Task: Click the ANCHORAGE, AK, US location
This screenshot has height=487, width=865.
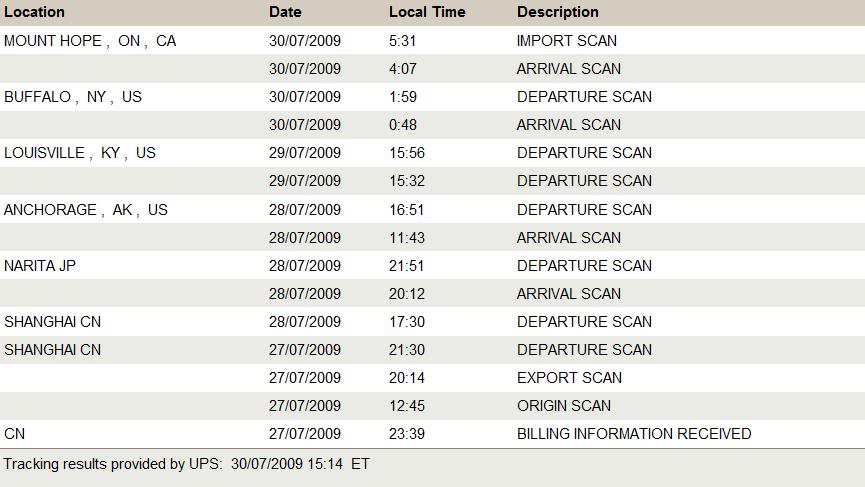Action: coord(86,210)
